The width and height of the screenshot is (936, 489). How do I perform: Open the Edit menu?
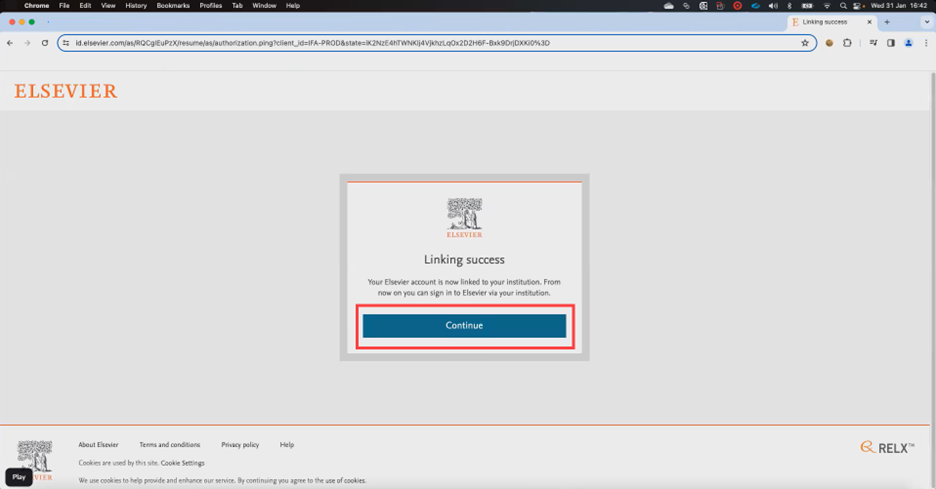click(x=85, y=5)
